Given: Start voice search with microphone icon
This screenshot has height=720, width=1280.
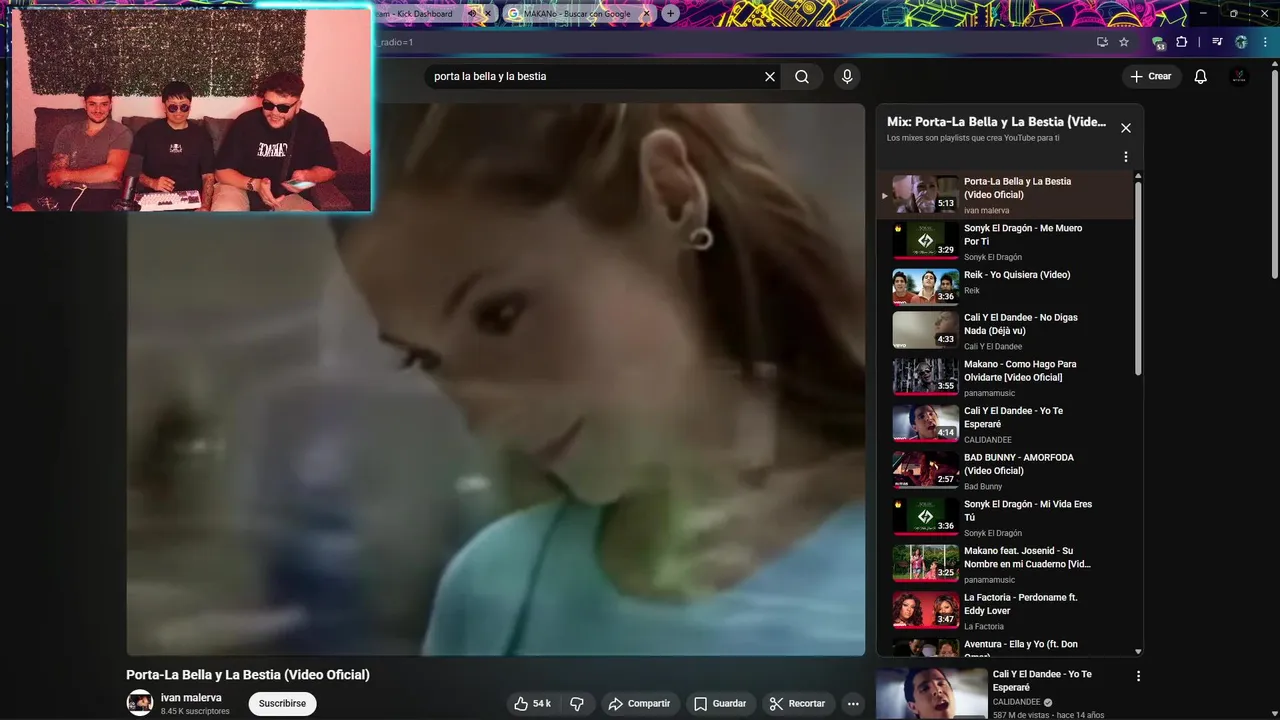Looking at the screenshot, I should click(847, 76).
